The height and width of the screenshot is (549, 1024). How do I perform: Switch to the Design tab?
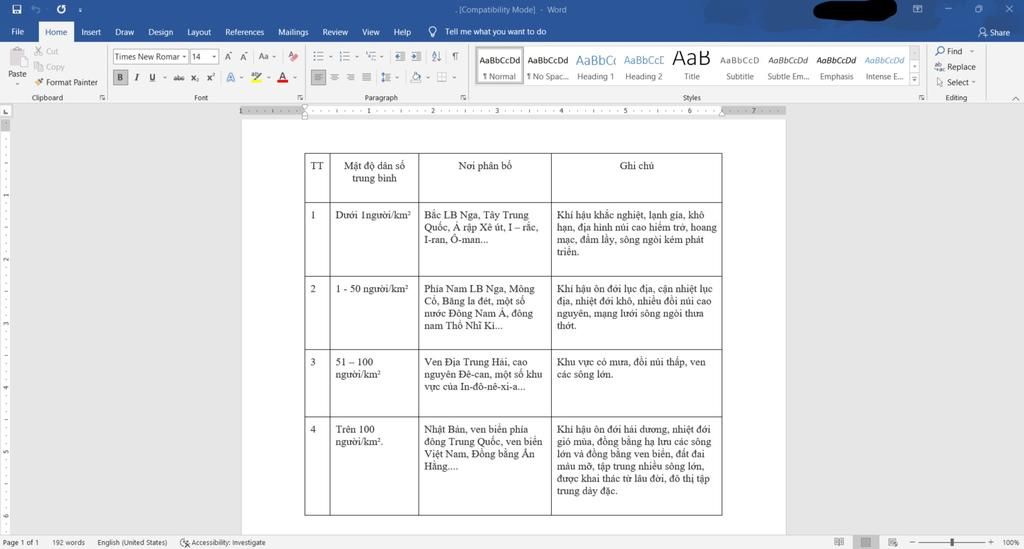[160, 32]
